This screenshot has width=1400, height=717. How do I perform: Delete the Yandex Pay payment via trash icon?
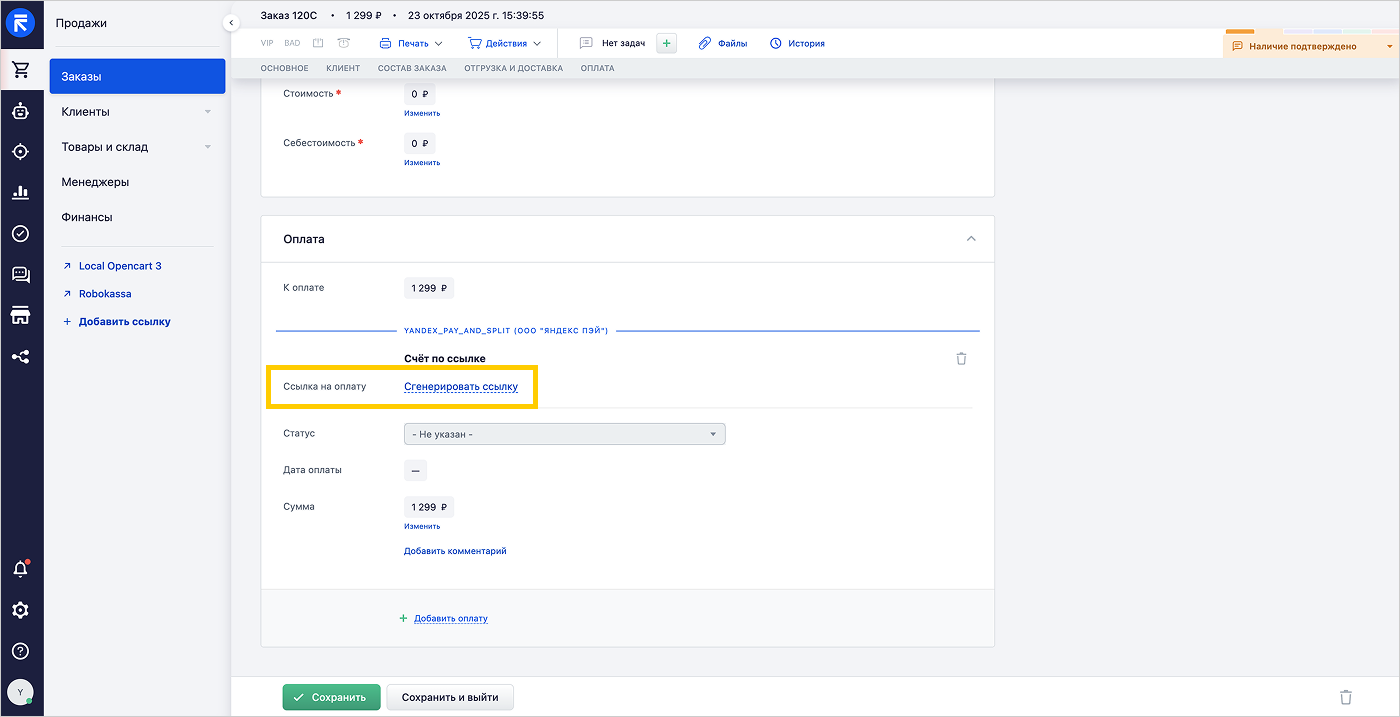[961, 358]
